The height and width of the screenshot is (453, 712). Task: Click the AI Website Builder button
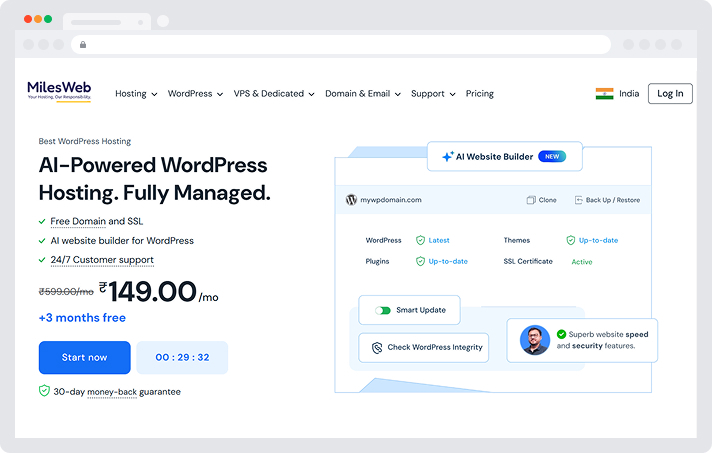click(x=504, y=157)
